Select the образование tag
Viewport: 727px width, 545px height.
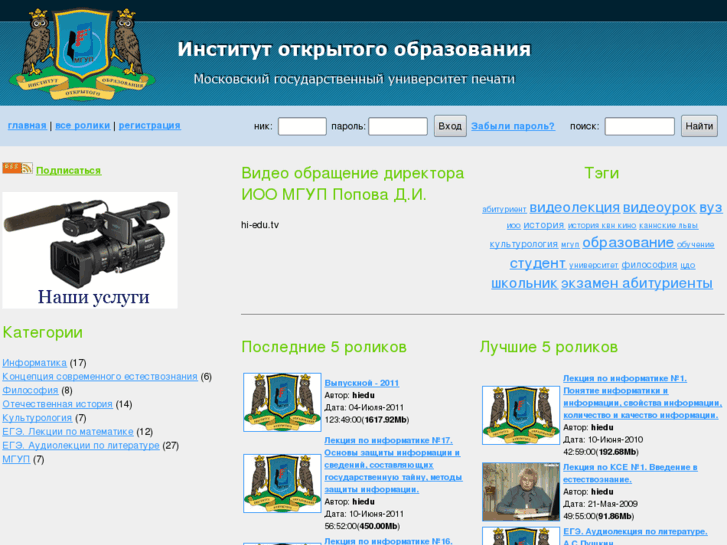(x=628, y=243)
